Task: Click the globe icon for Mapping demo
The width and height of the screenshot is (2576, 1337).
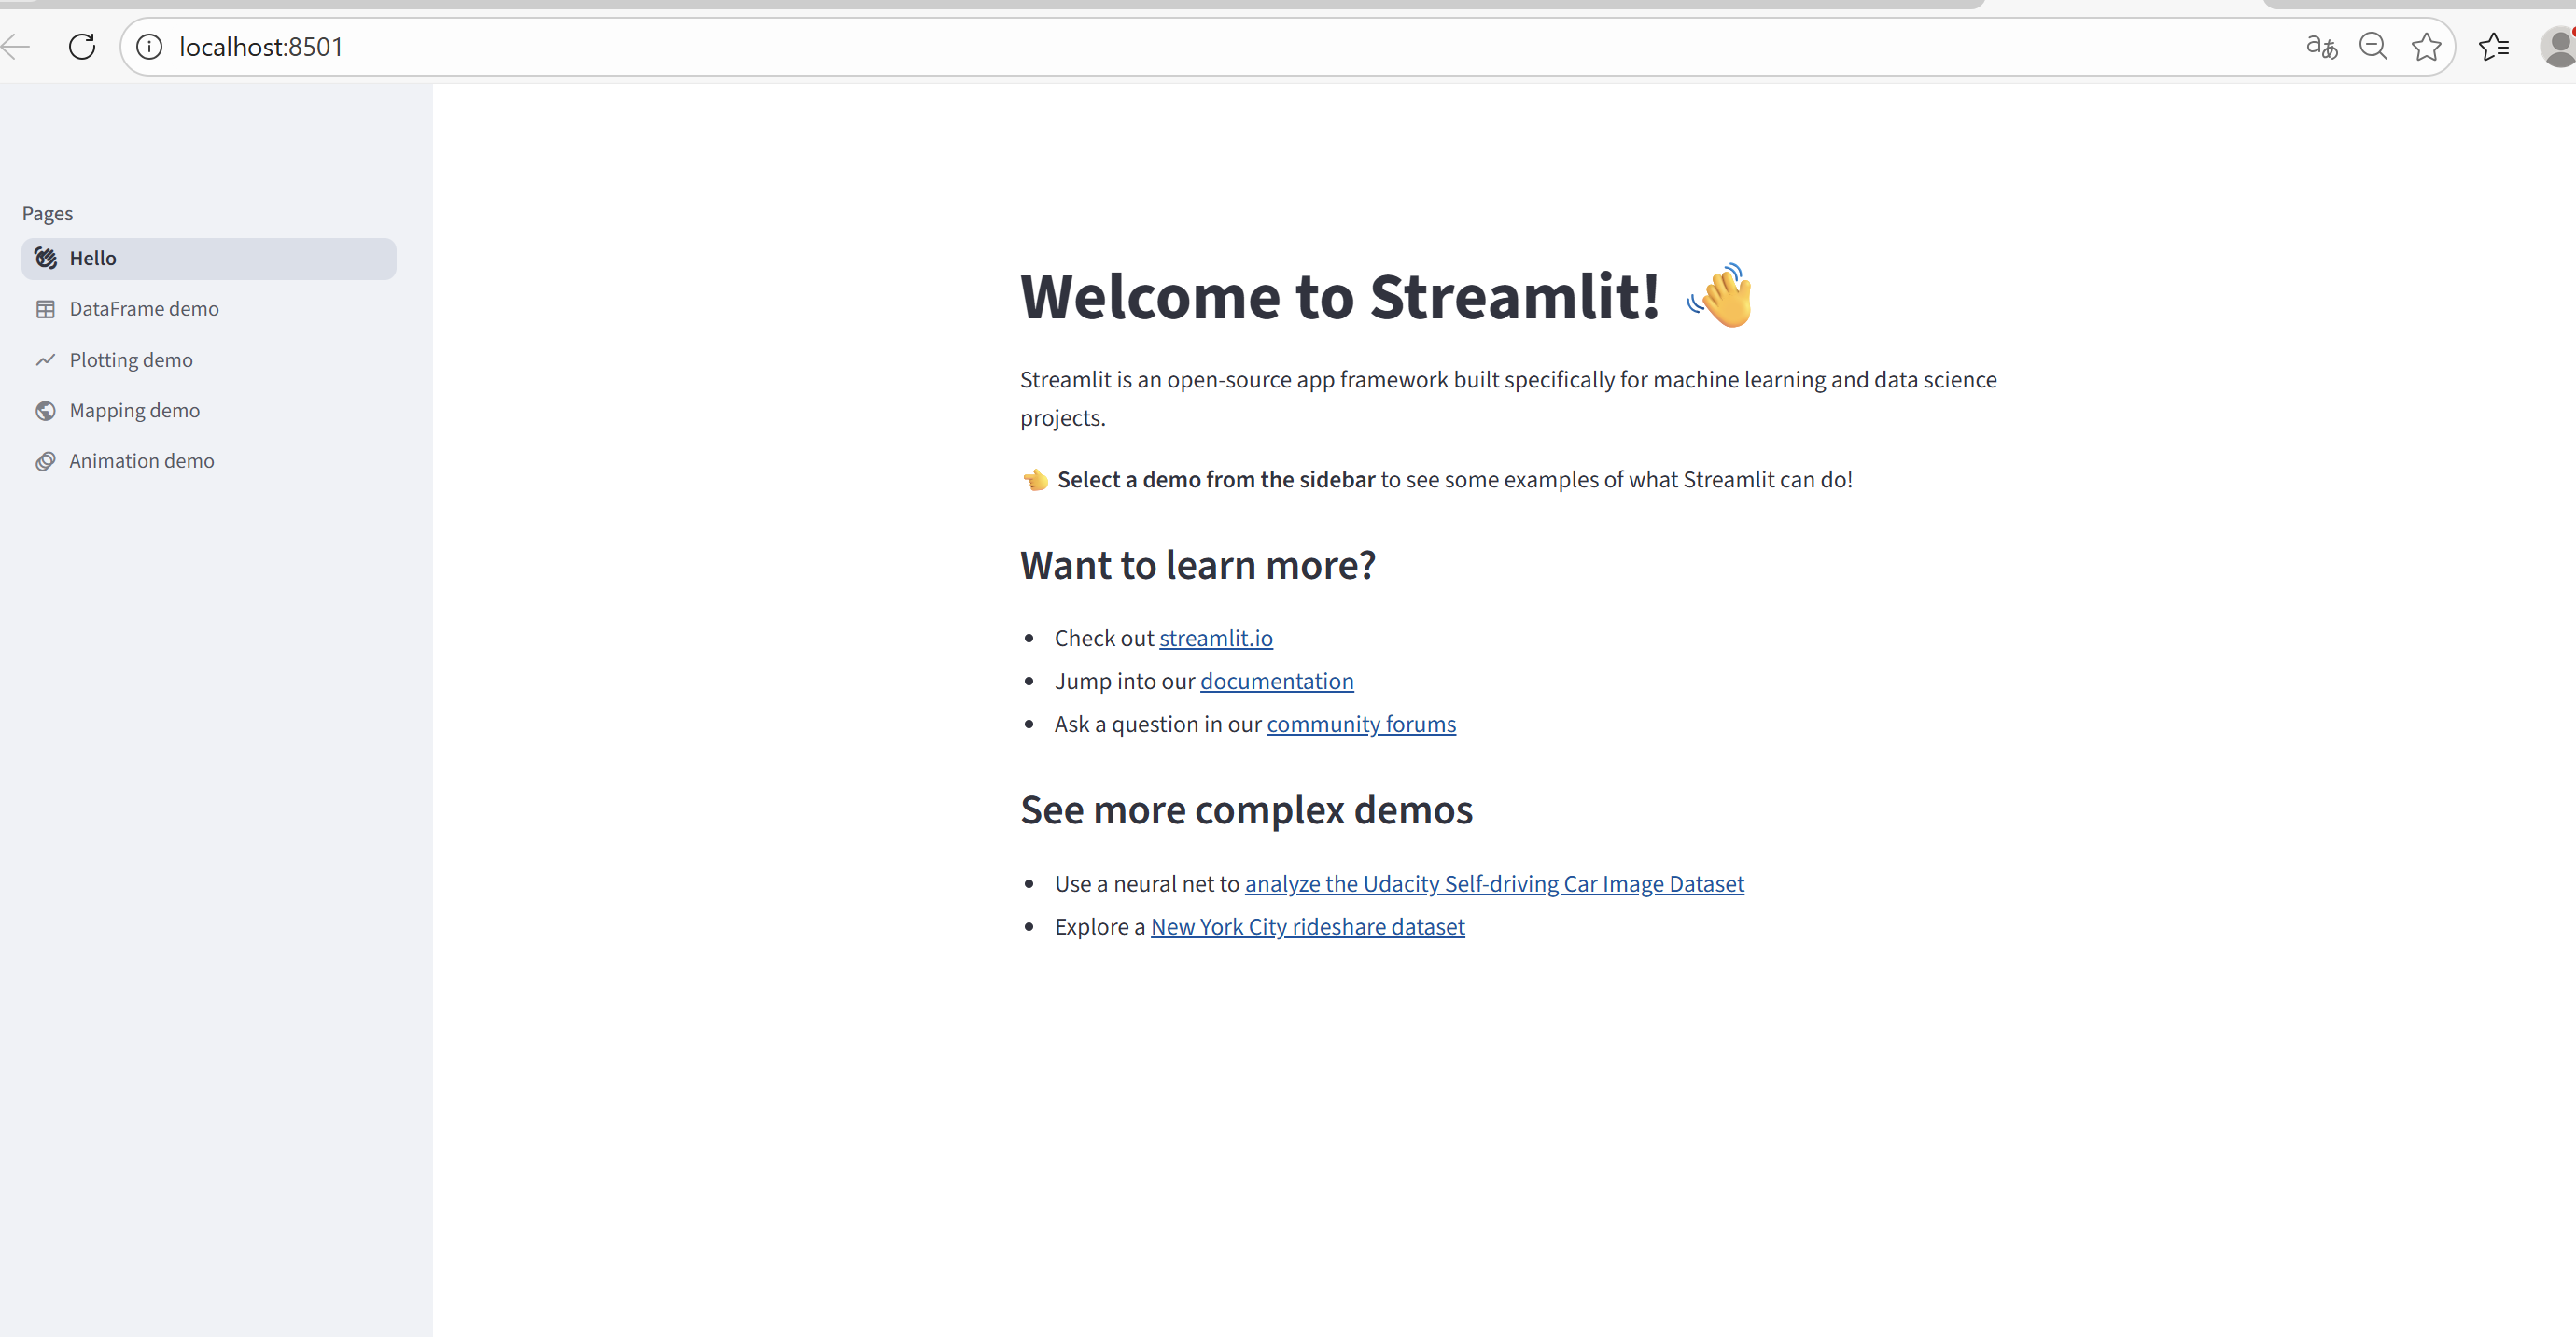Action: point(46,411)
